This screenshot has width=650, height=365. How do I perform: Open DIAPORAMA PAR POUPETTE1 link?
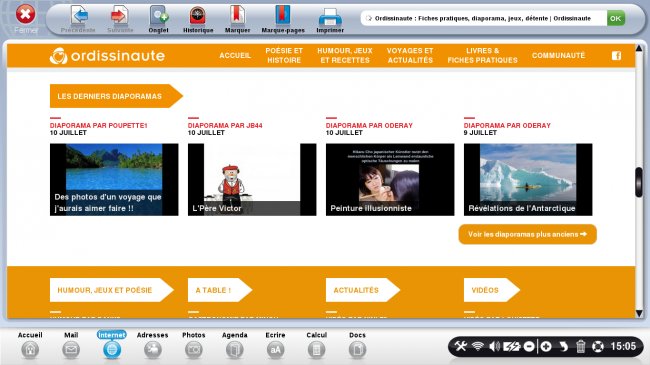pyautogui.click(x=99, y=125)
